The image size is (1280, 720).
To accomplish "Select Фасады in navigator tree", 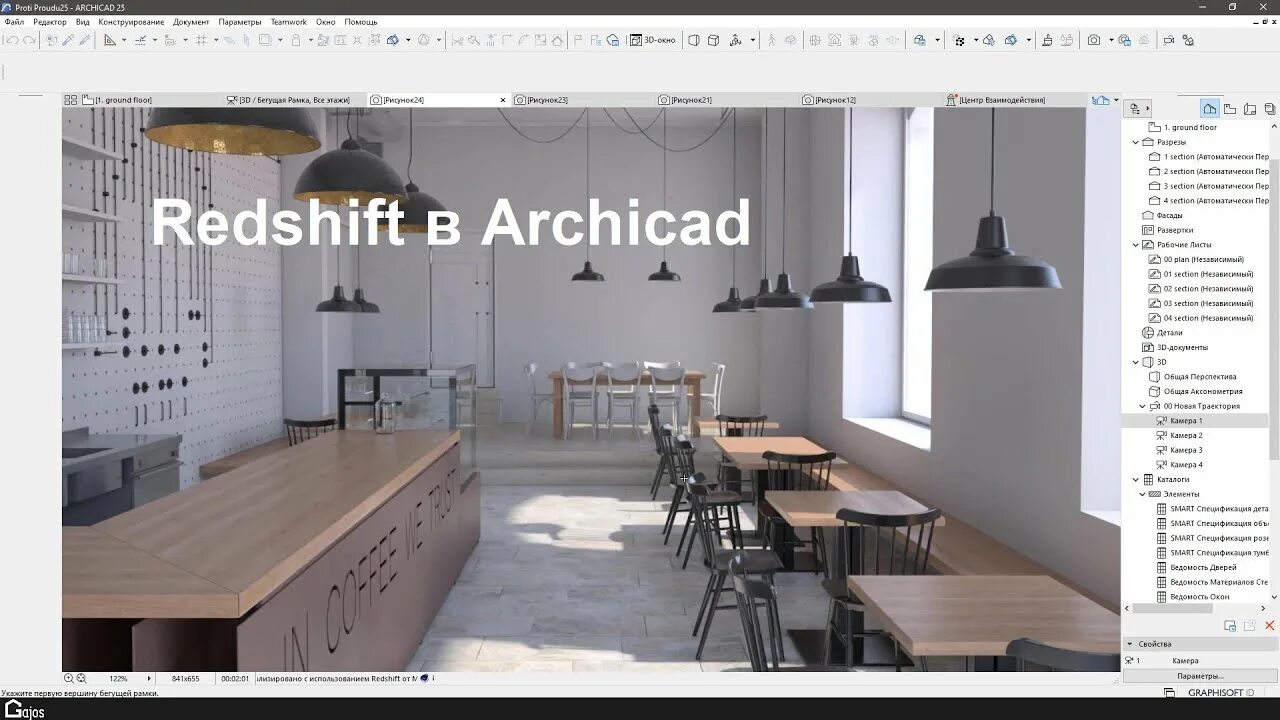I will [1169, 215].
